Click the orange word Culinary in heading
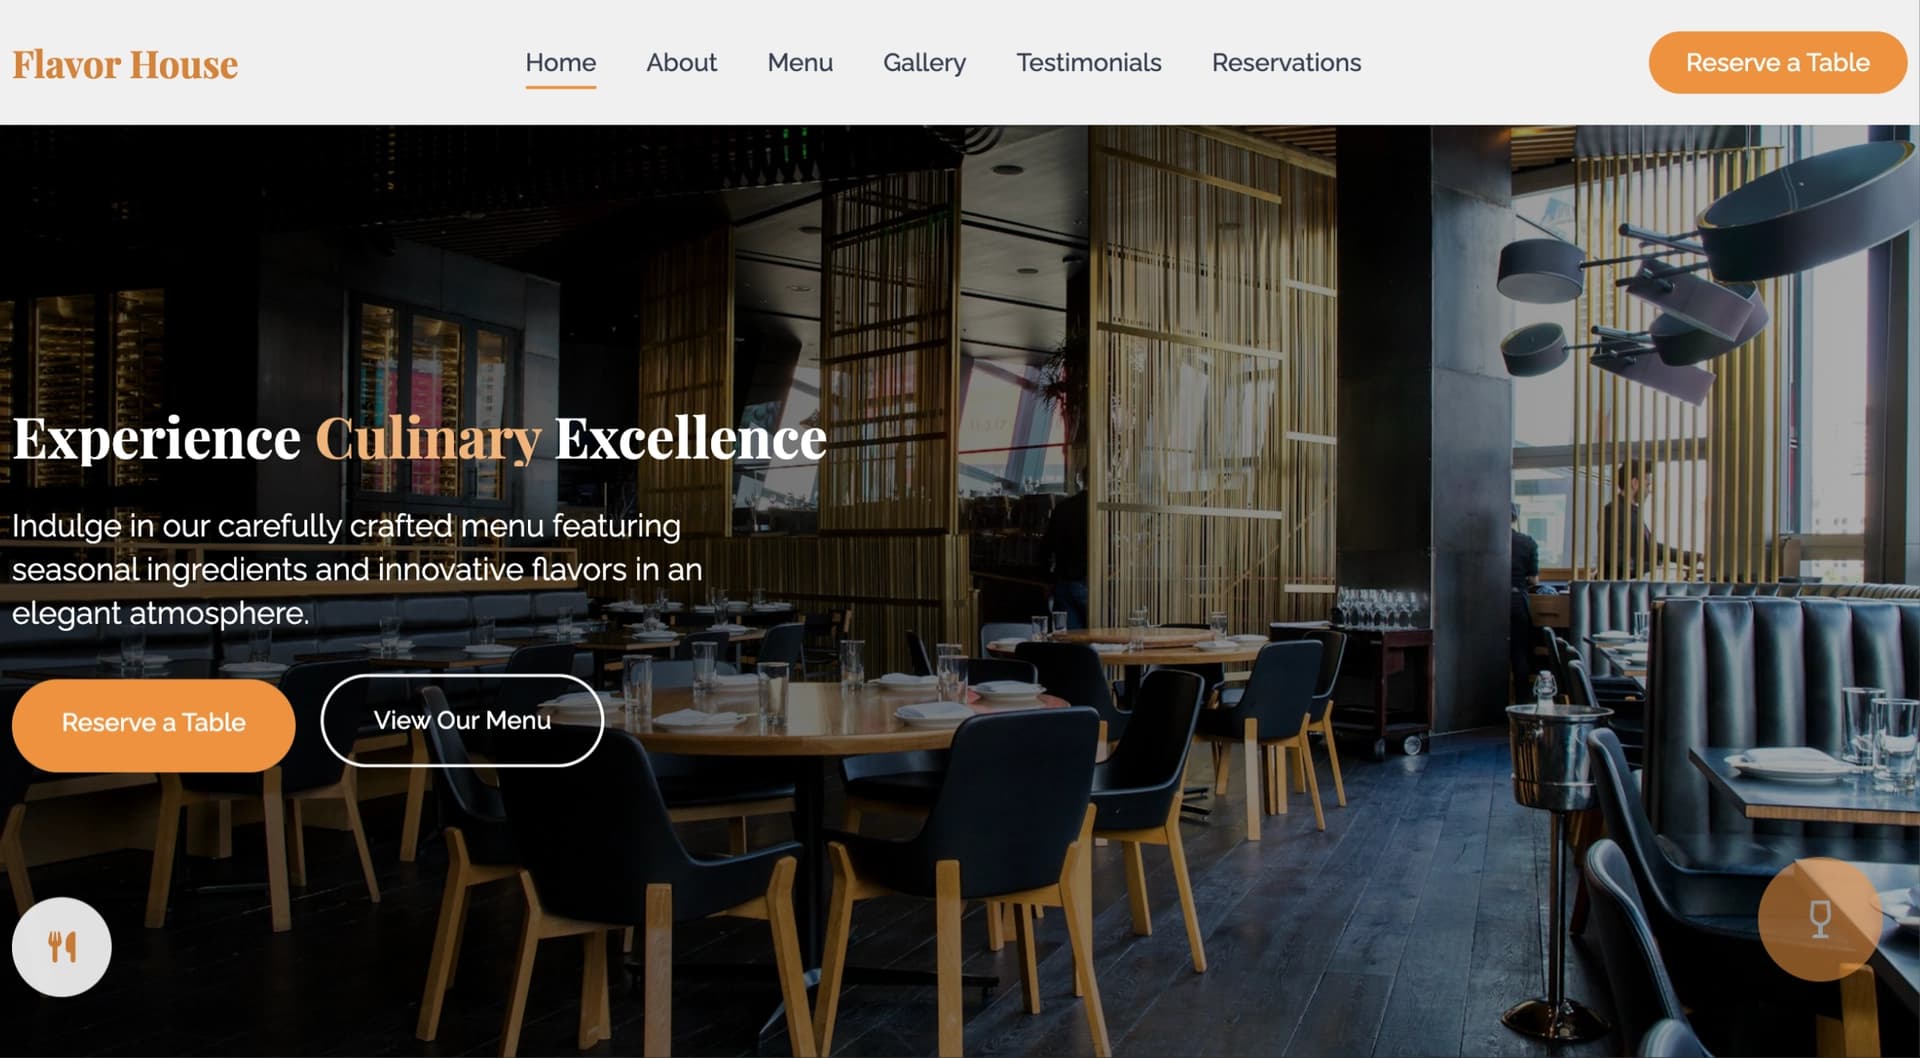Screen dimensions: 1920x1058 pyautogui.click(x=428, y=439)
